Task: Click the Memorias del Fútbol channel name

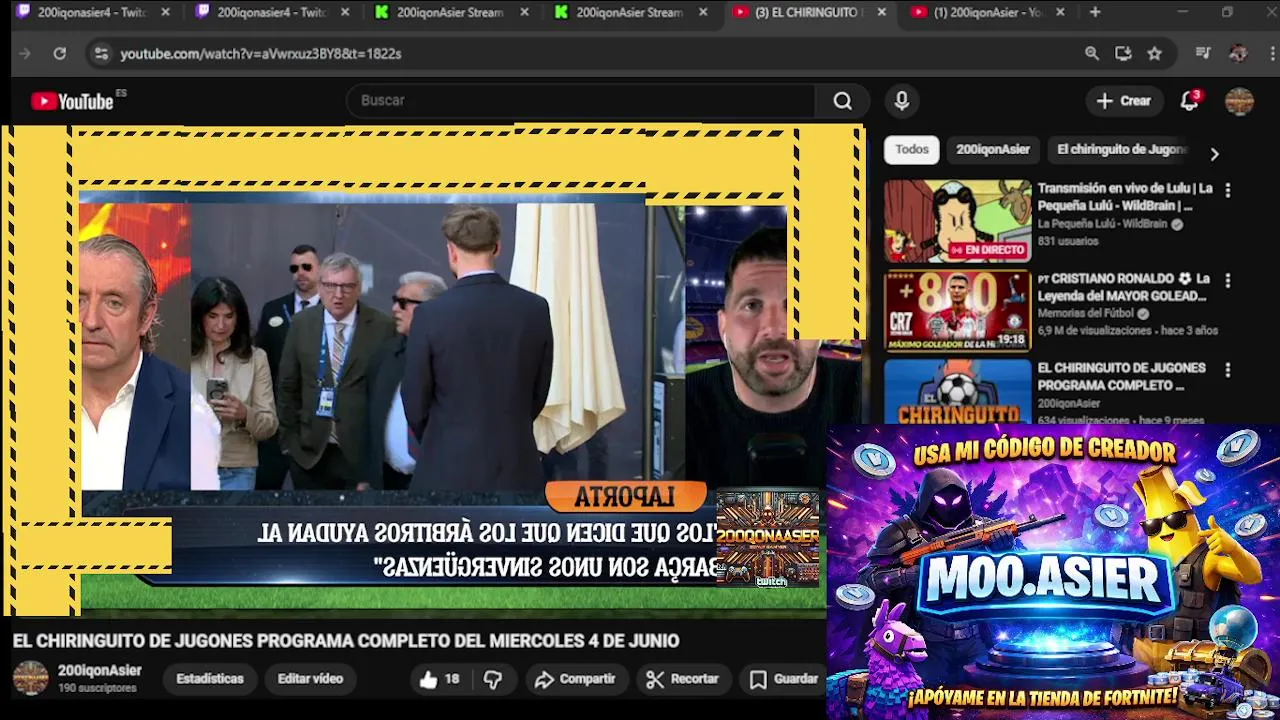Action: coord(1086,314)
